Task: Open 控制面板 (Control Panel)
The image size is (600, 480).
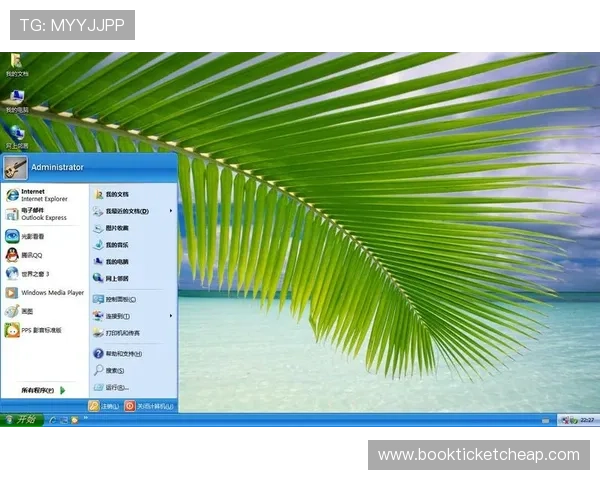Action: (120, 299)
